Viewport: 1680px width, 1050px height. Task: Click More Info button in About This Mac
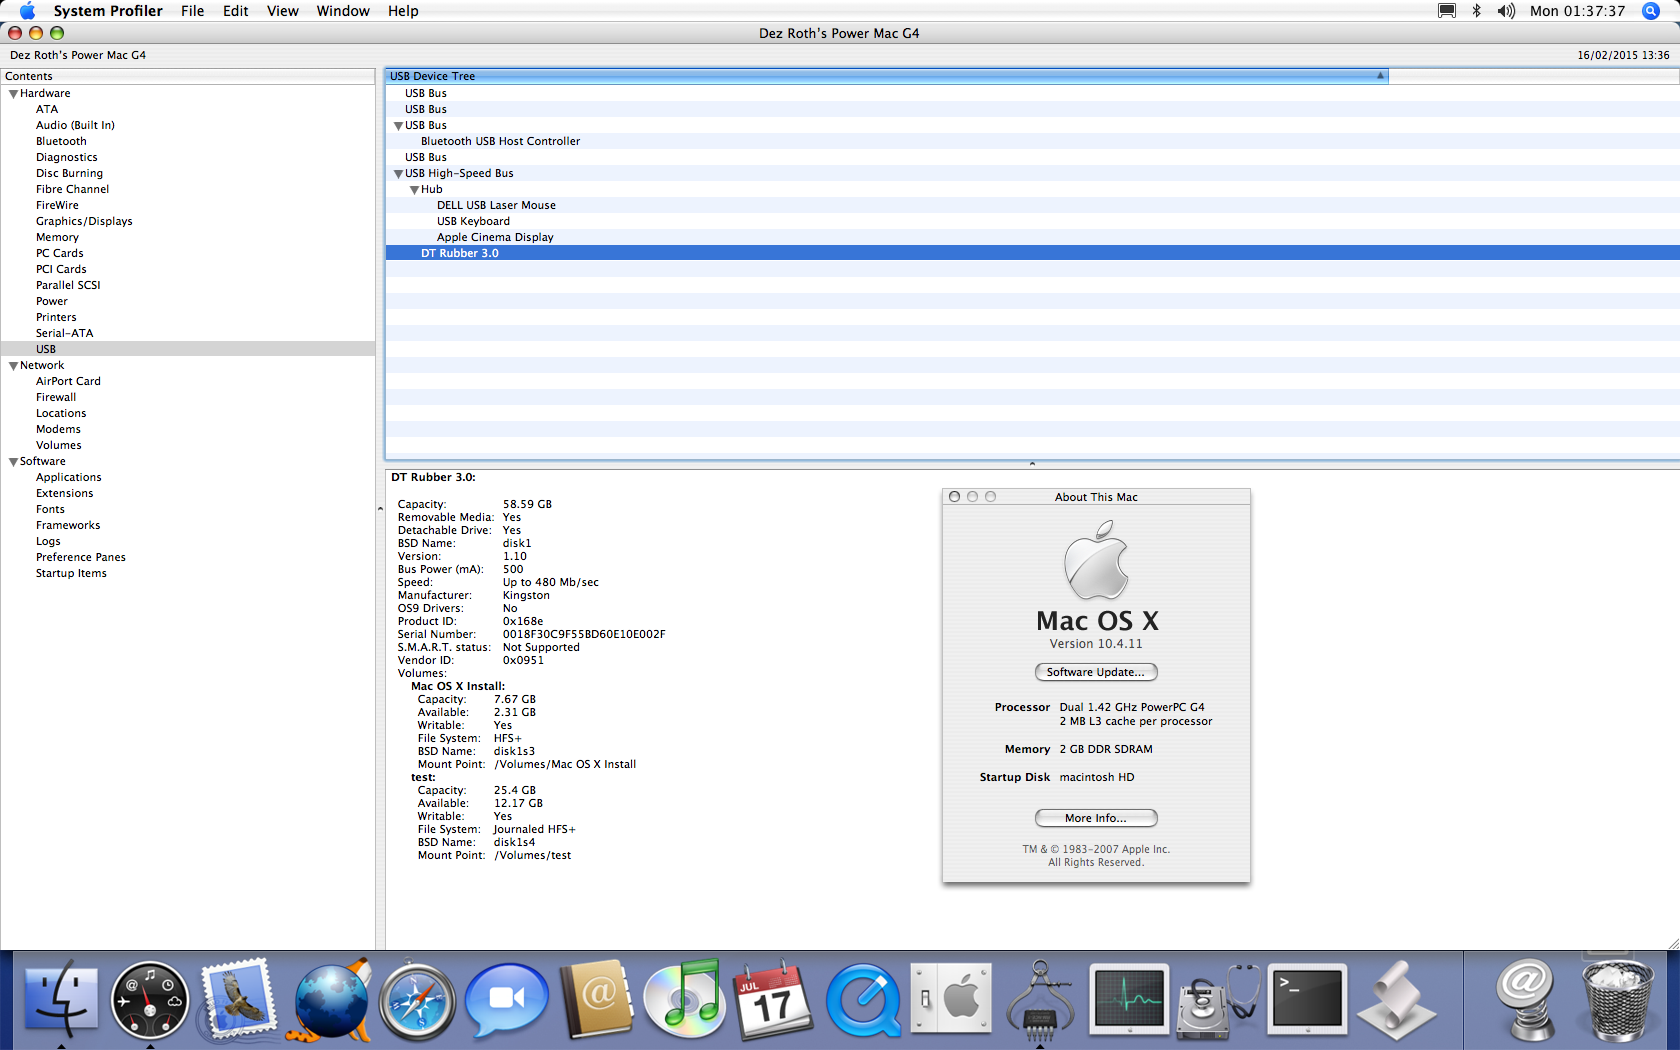(x=1096, y=818)
